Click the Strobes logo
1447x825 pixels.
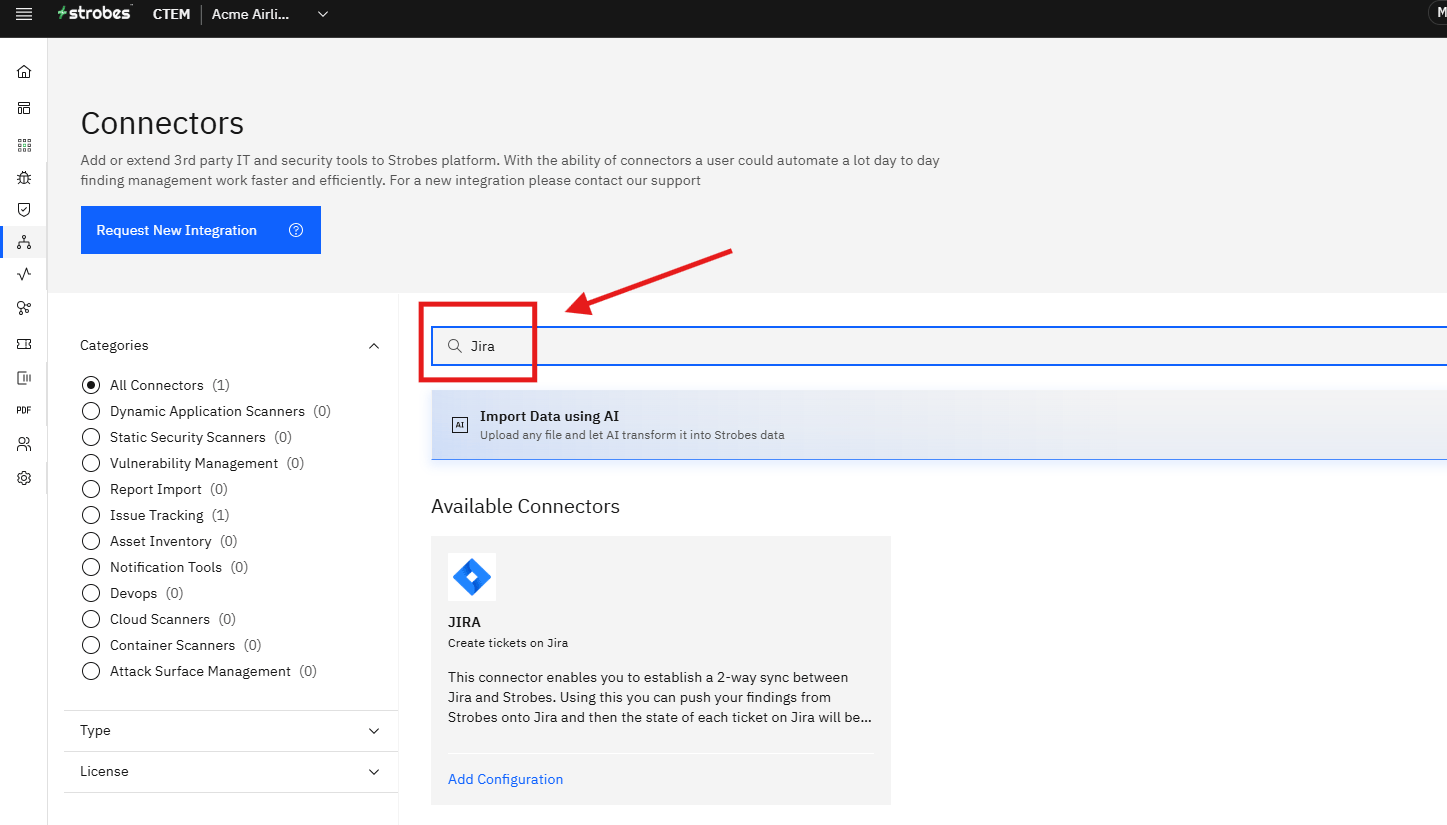(94, 14)
